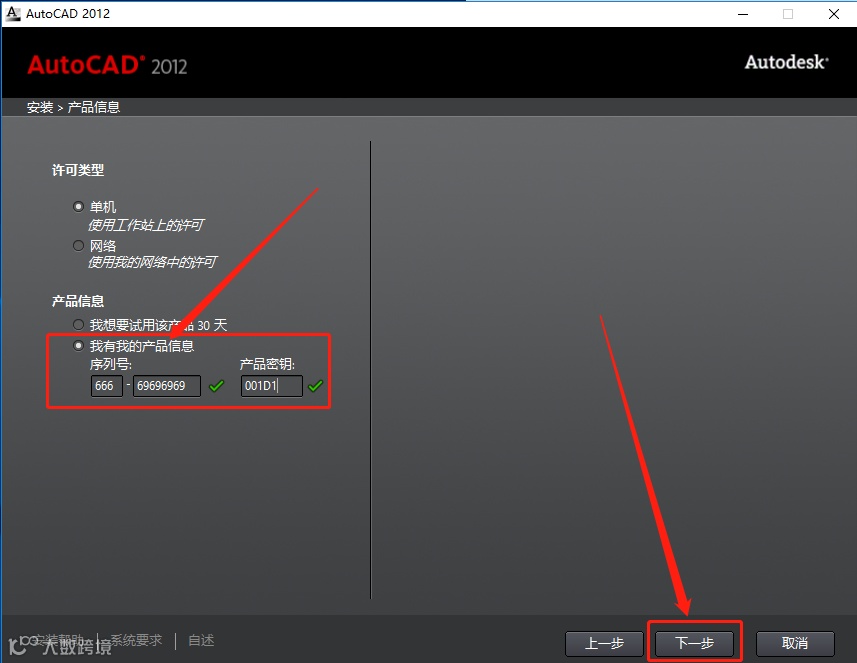The height and width of the screenshot is (663, 857).
Task: Click the 使用我的网络中的许可 description text
Action: [152, 262]
